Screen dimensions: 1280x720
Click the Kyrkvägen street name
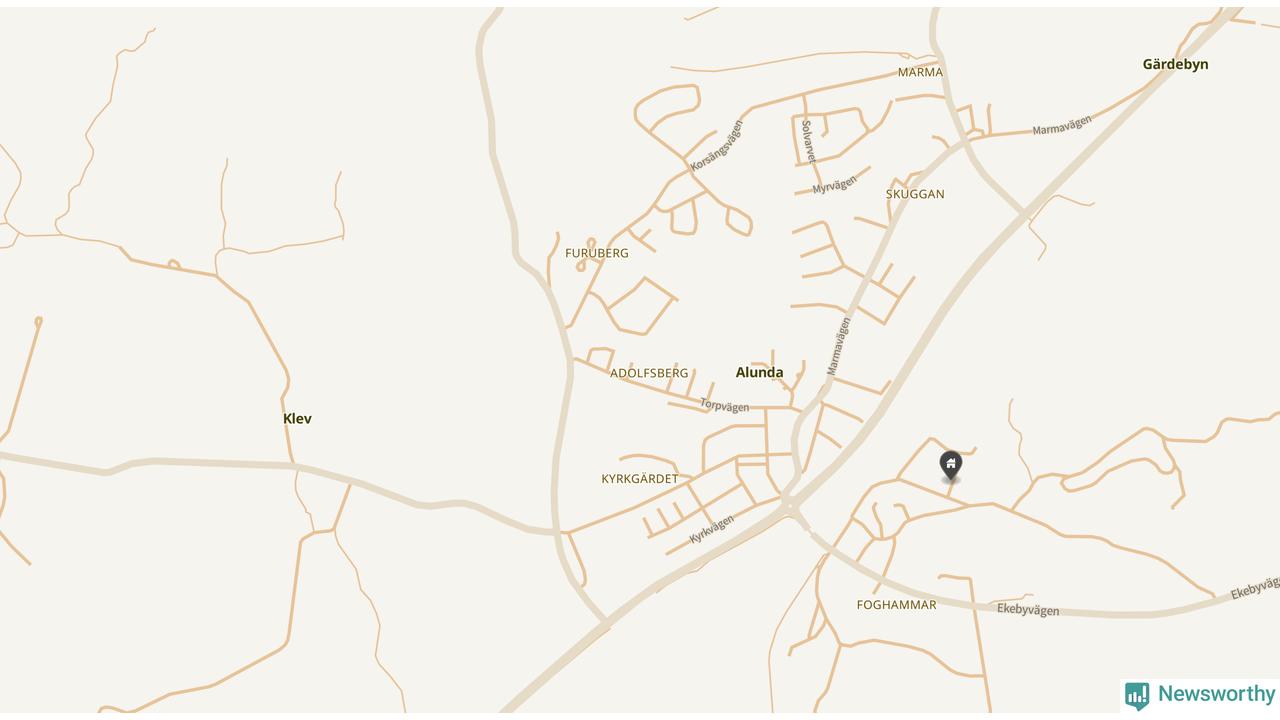(x=712, y=529)
